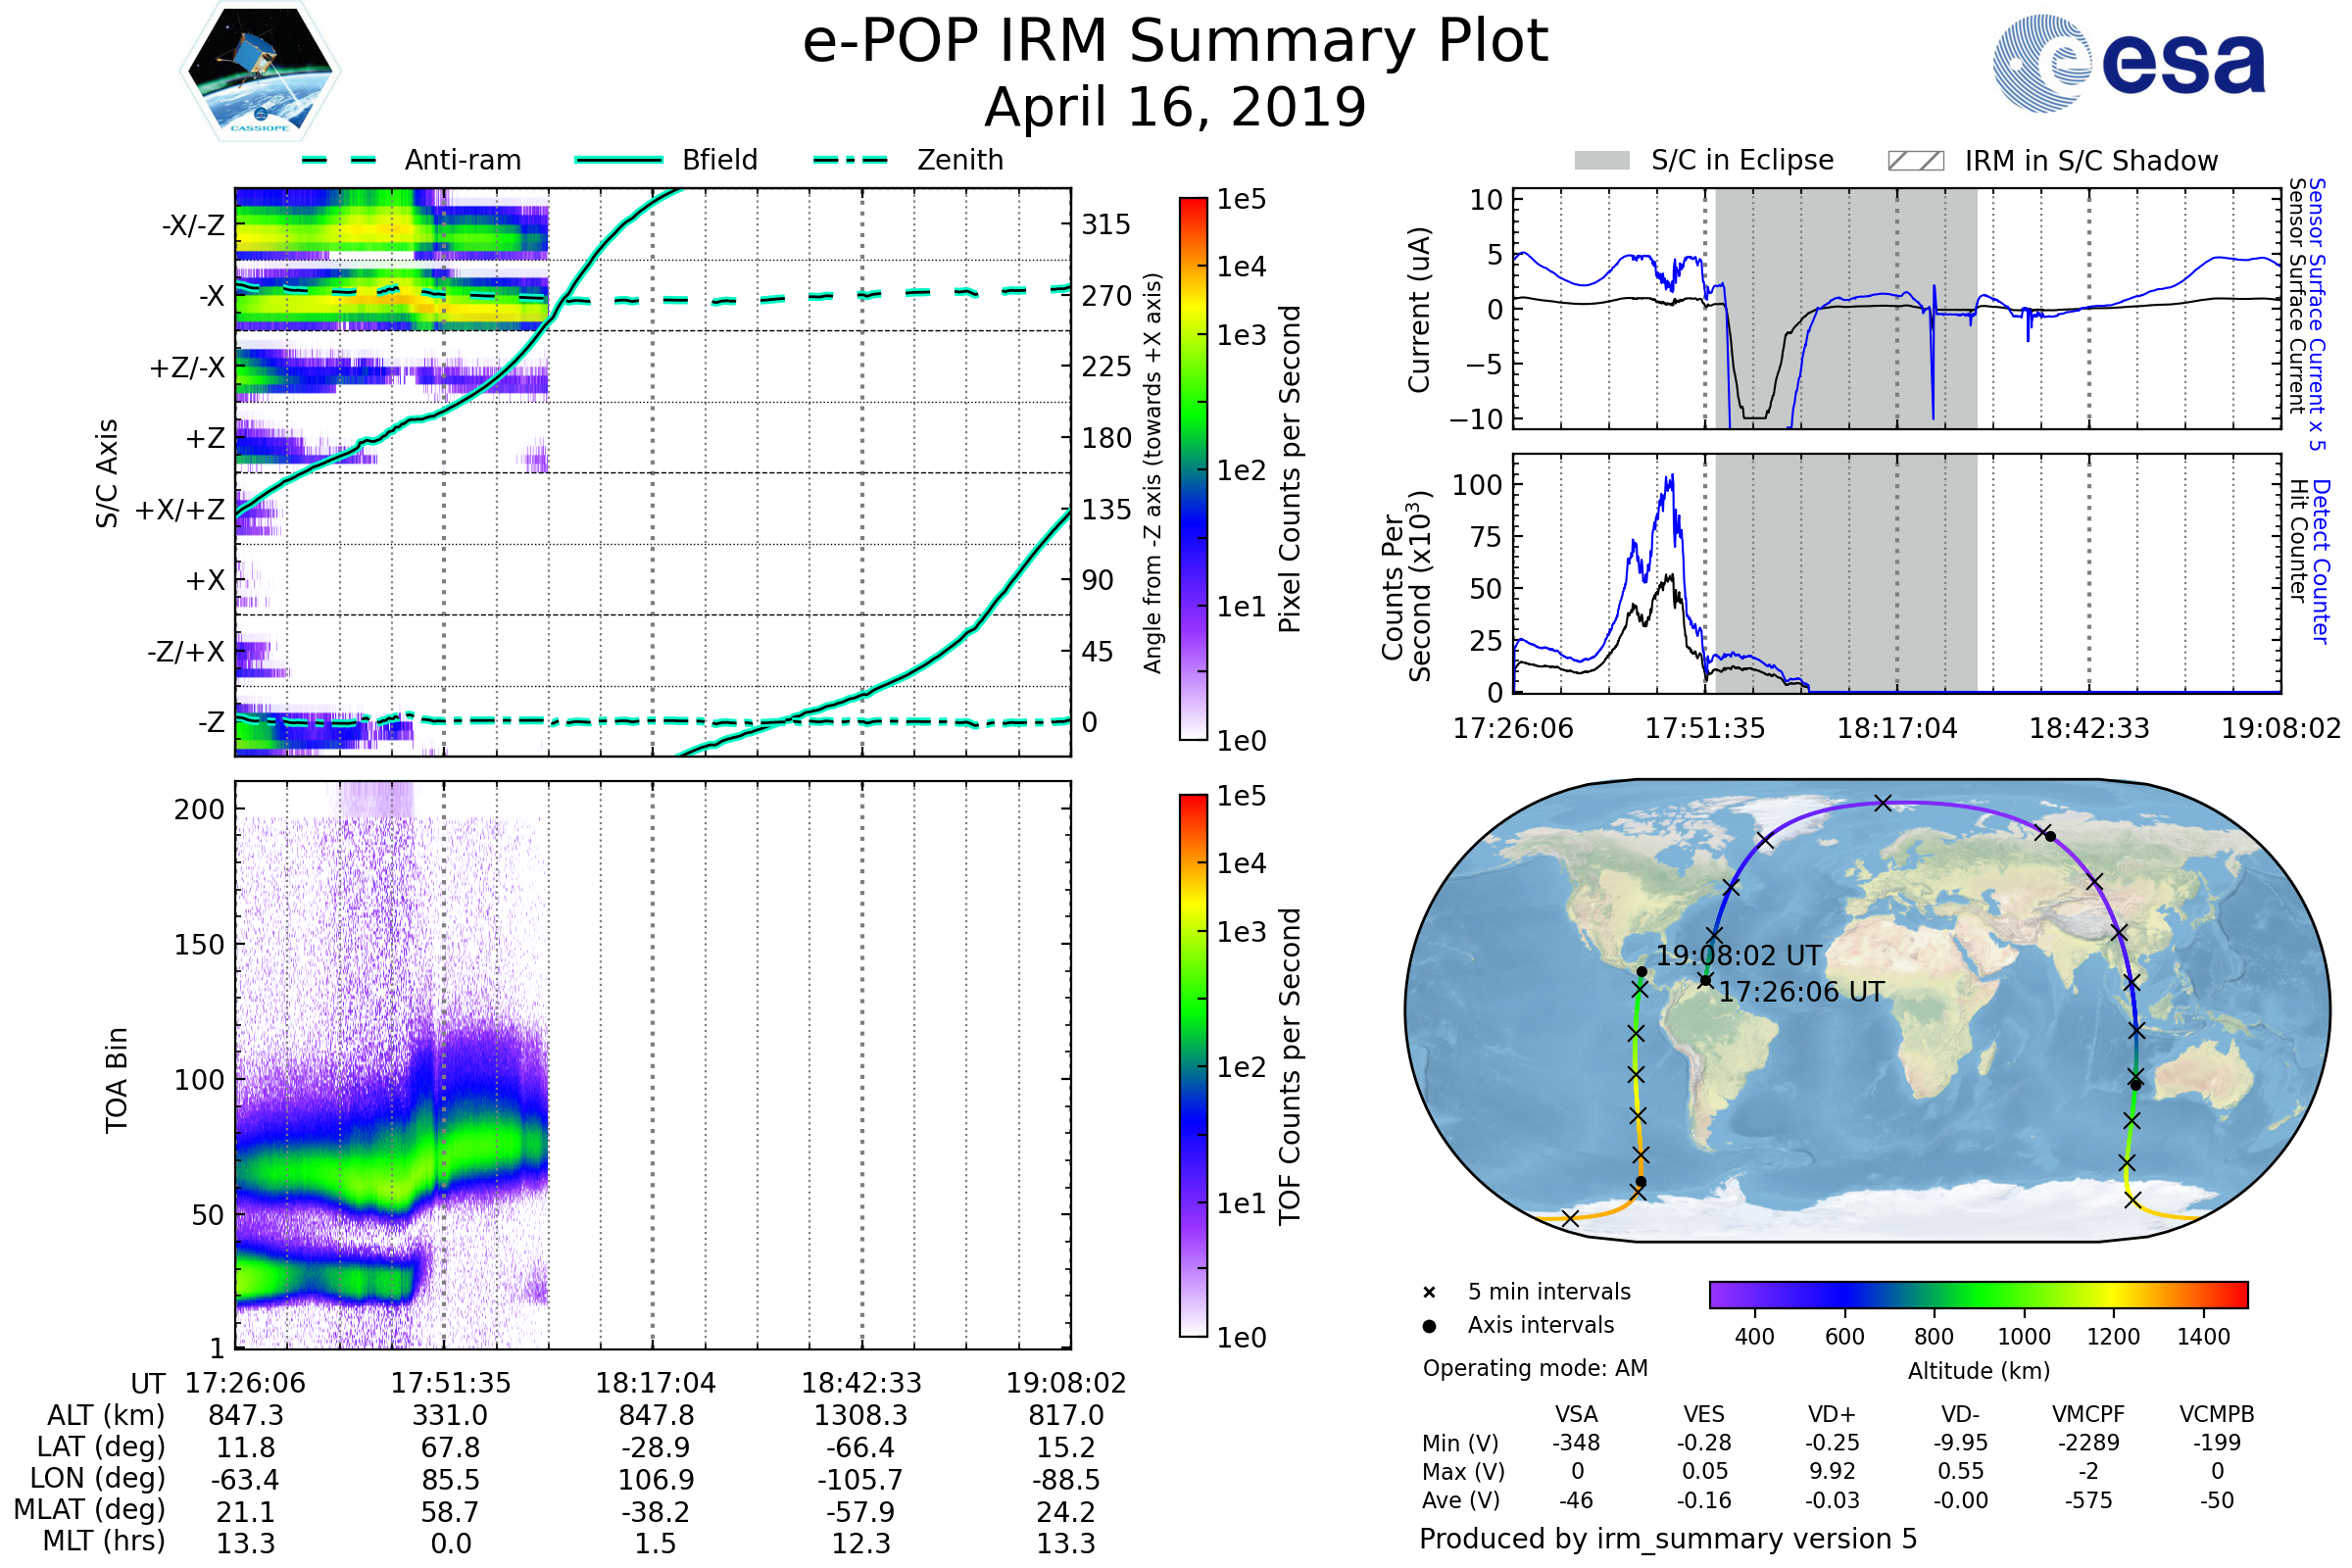Click the 17:26:06 UT label on map
This screenshot has width=2352, height=1568.
point(1801,992)
